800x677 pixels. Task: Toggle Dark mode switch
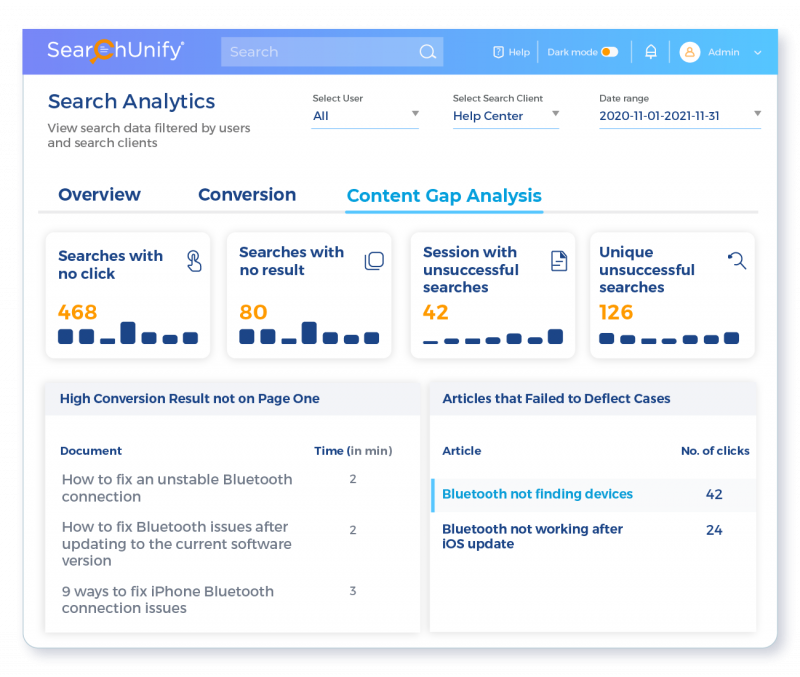tap(610, 52)
